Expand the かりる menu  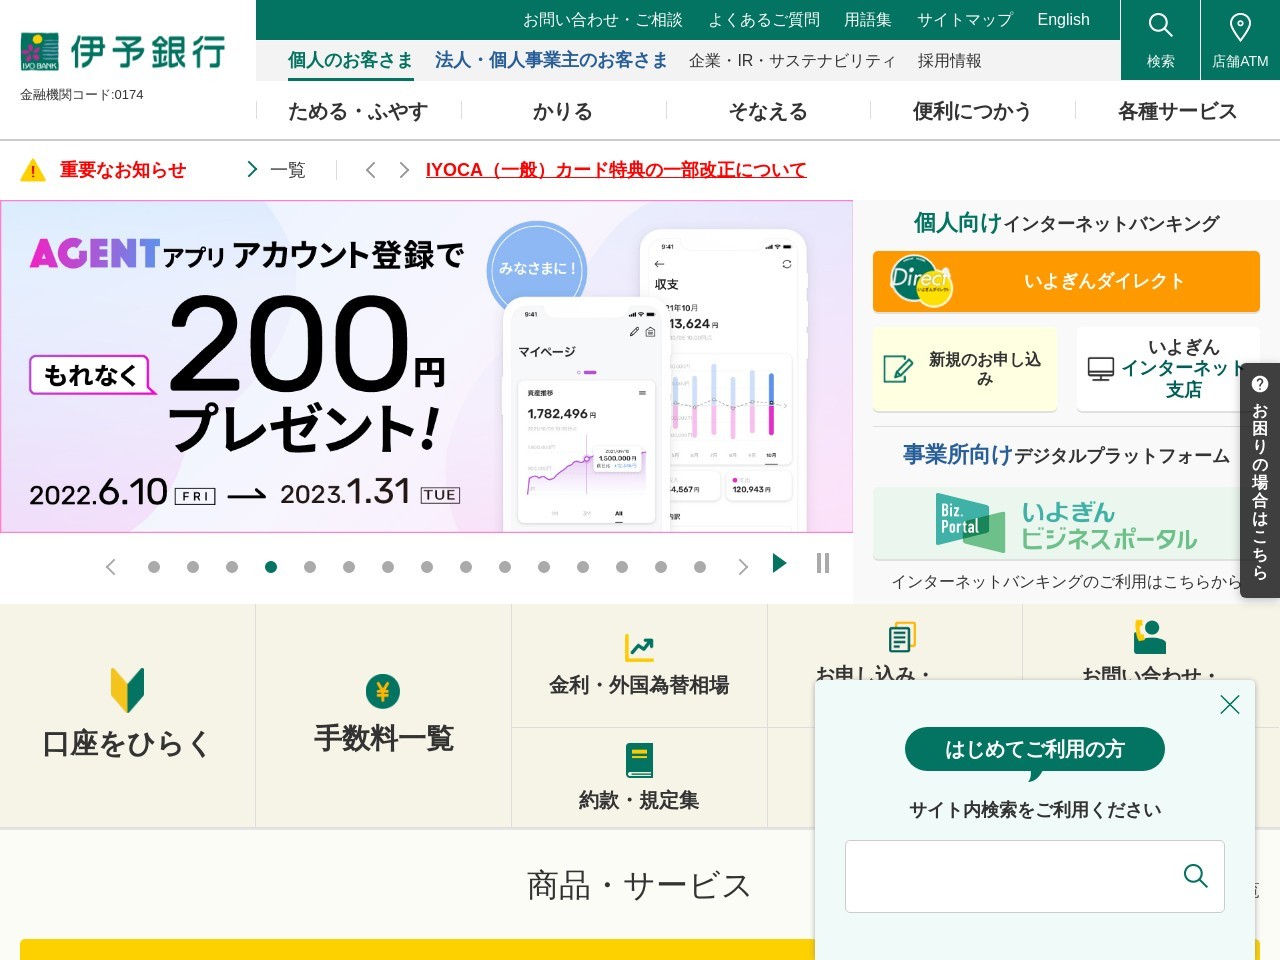pyautogui.click(x=563, y=111)
